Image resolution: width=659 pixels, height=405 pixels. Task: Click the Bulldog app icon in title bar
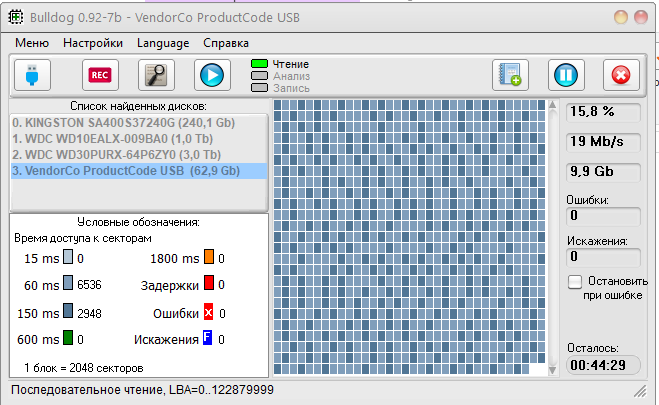coord(16,17)
